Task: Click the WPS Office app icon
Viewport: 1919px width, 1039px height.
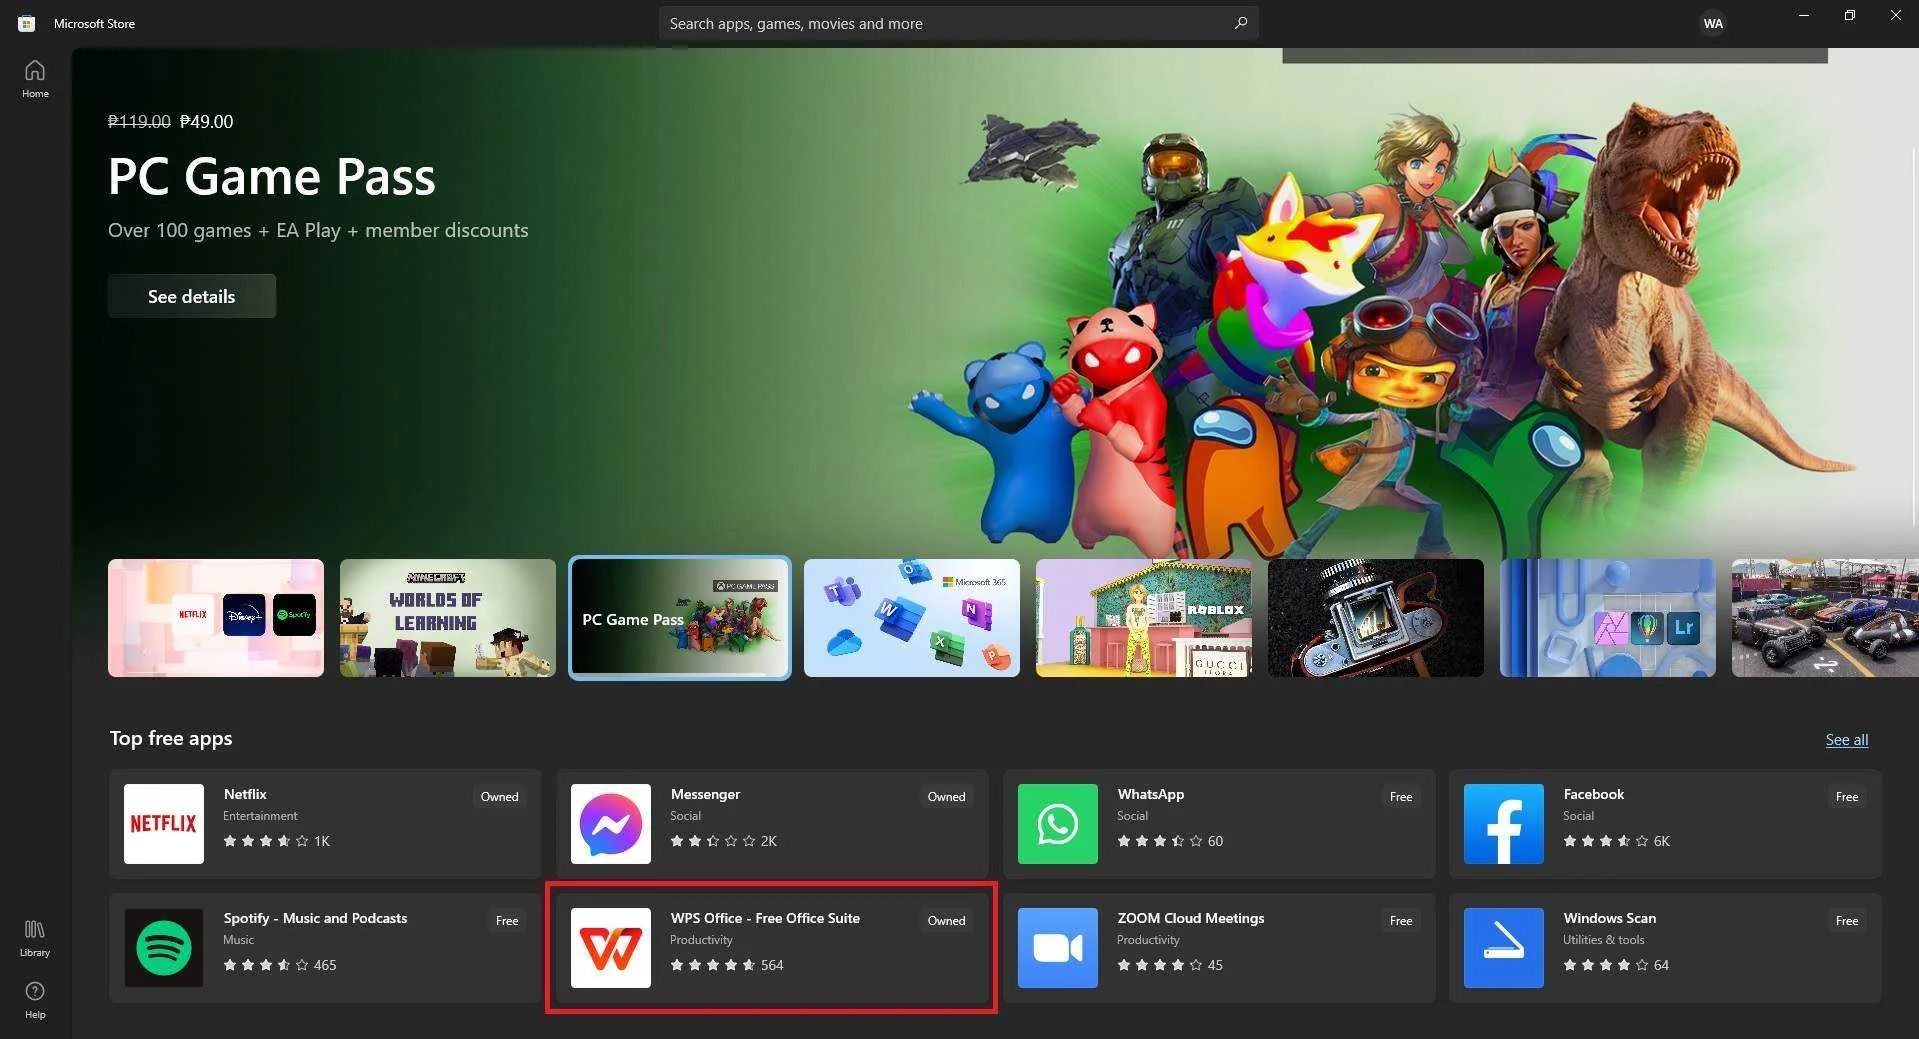Action: pyautogui.click(x=611, y=948)
